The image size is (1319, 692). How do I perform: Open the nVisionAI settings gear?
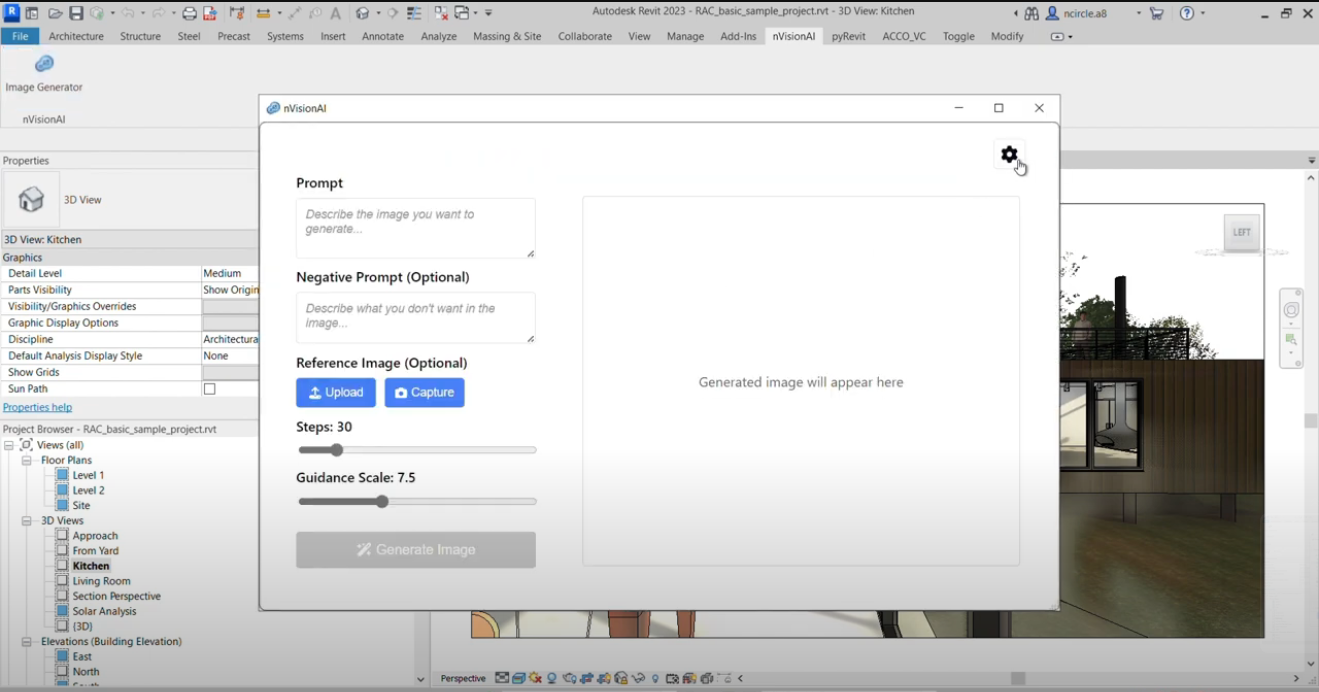tap(1009, 155)
